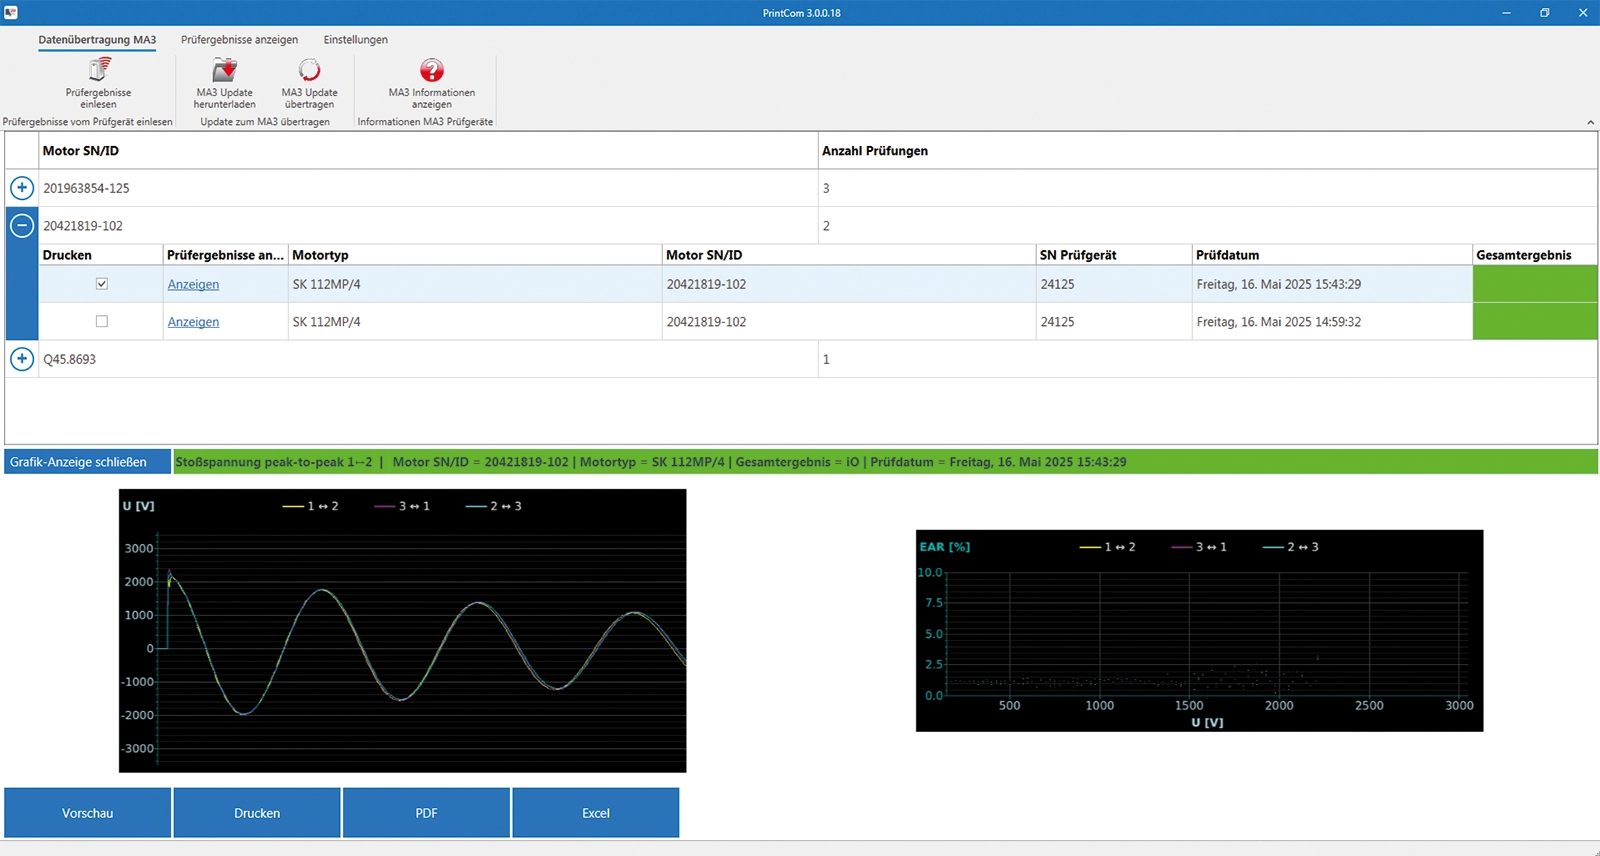
Task: Click the MA3 Update übertragen icon
Action: tap(309, 70)
